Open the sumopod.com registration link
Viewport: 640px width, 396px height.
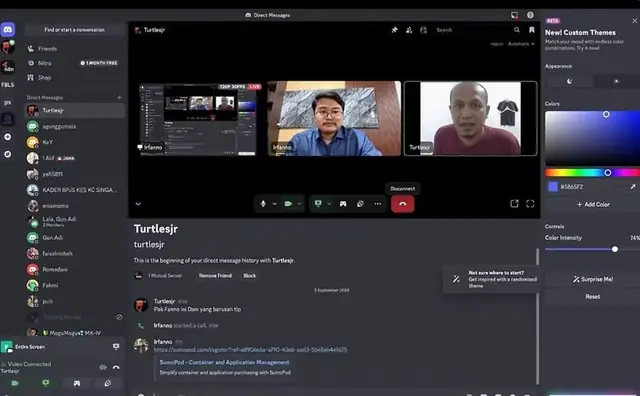[x=250, y=349]
